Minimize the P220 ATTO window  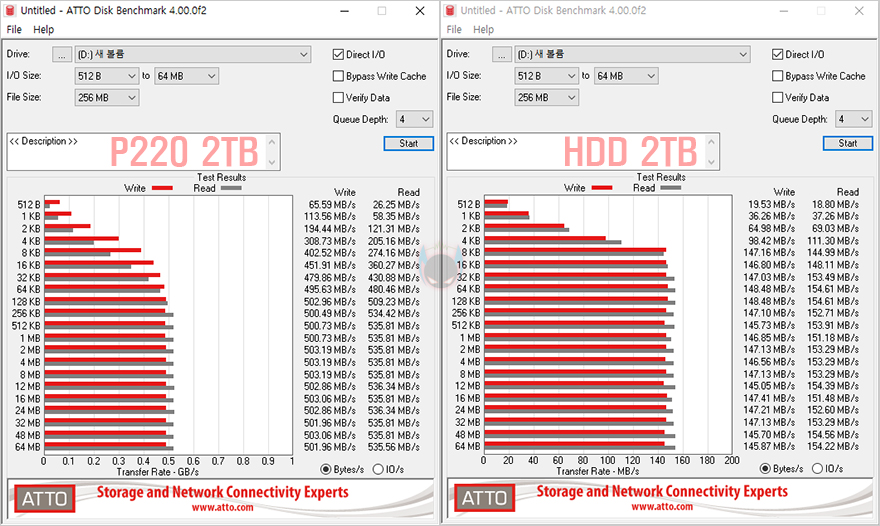[x=345, y=11]
